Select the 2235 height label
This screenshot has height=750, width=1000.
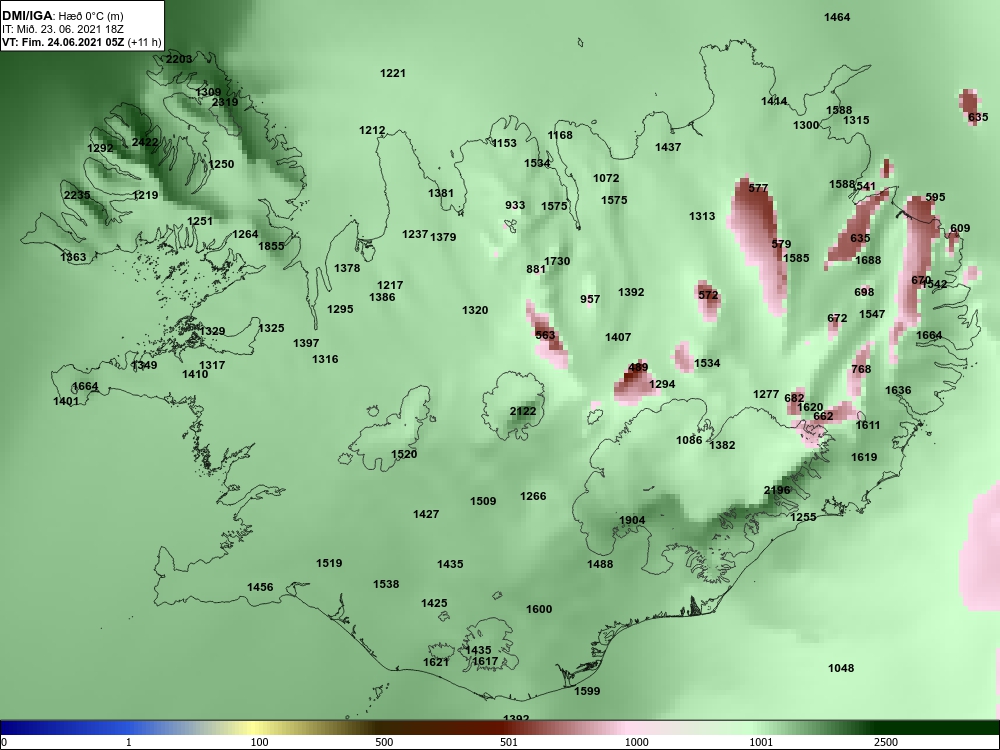77,195
